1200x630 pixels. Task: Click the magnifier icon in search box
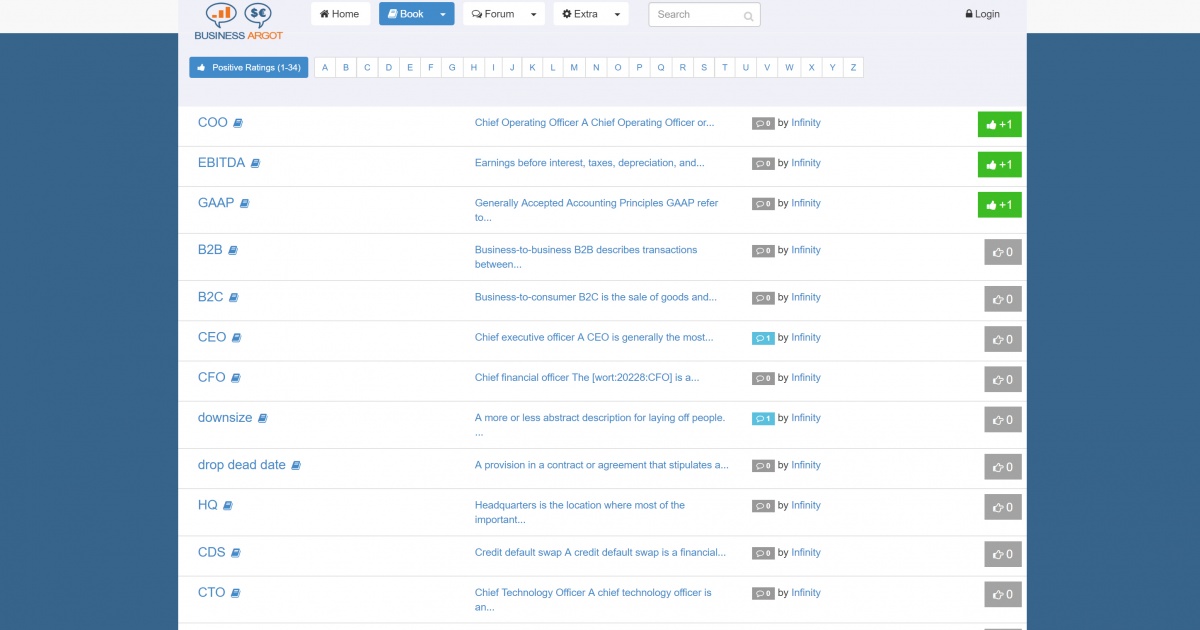(x=749, y=16)
